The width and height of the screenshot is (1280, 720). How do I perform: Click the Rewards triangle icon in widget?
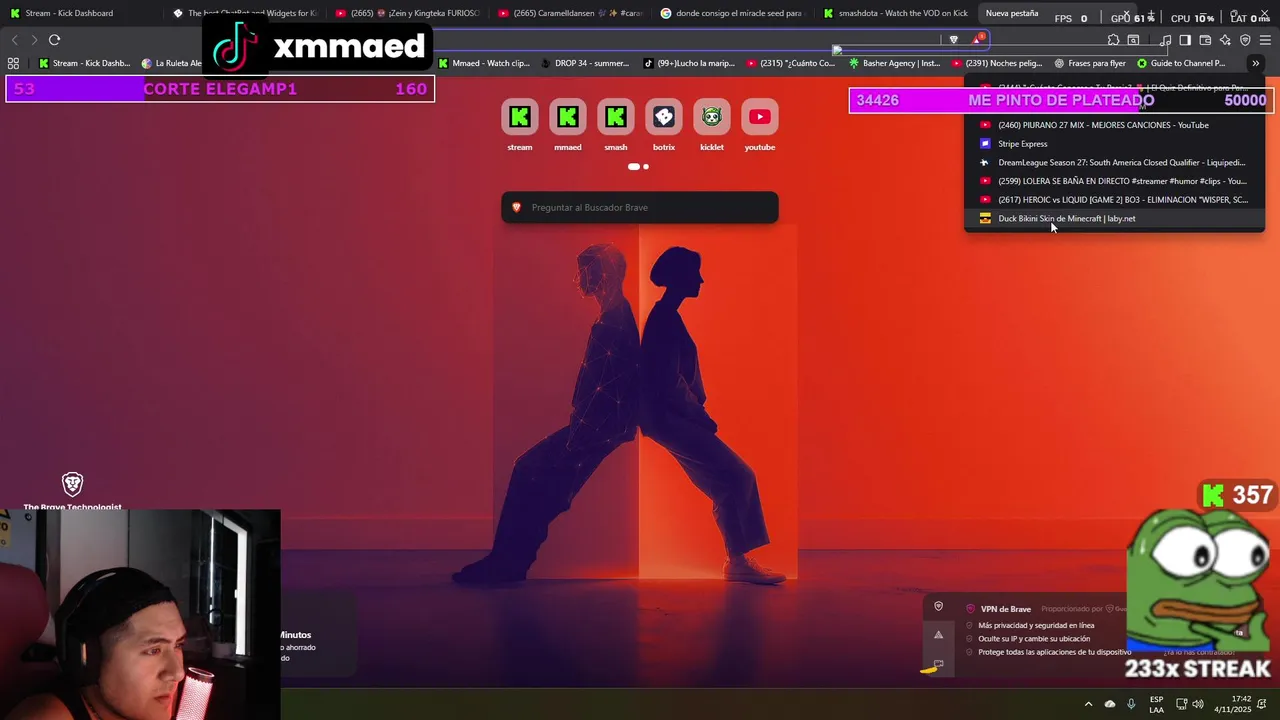[x=938, y=635]
